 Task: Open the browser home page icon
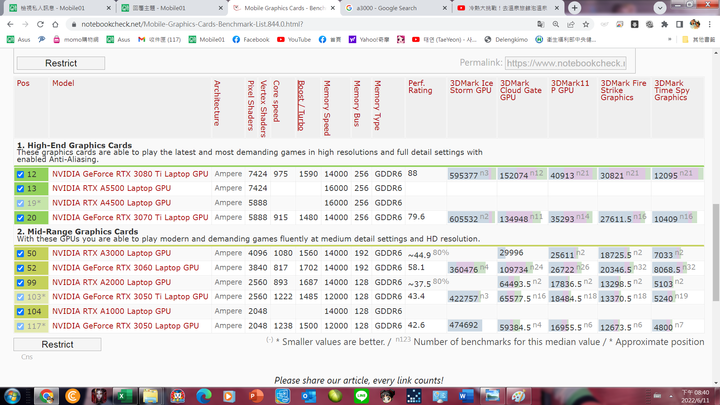(x=55, y=24)
